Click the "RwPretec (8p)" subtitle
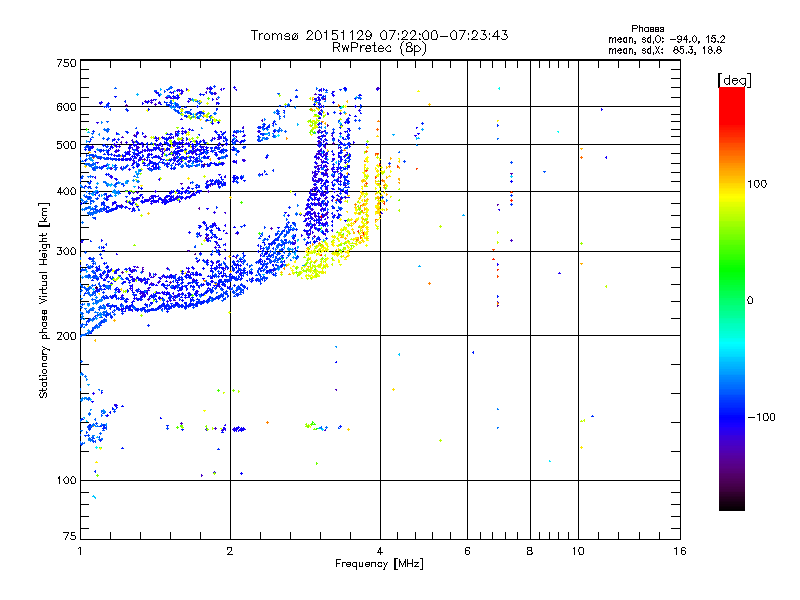The height and width of the screenshot is (600, 800). tap(379, 48)
